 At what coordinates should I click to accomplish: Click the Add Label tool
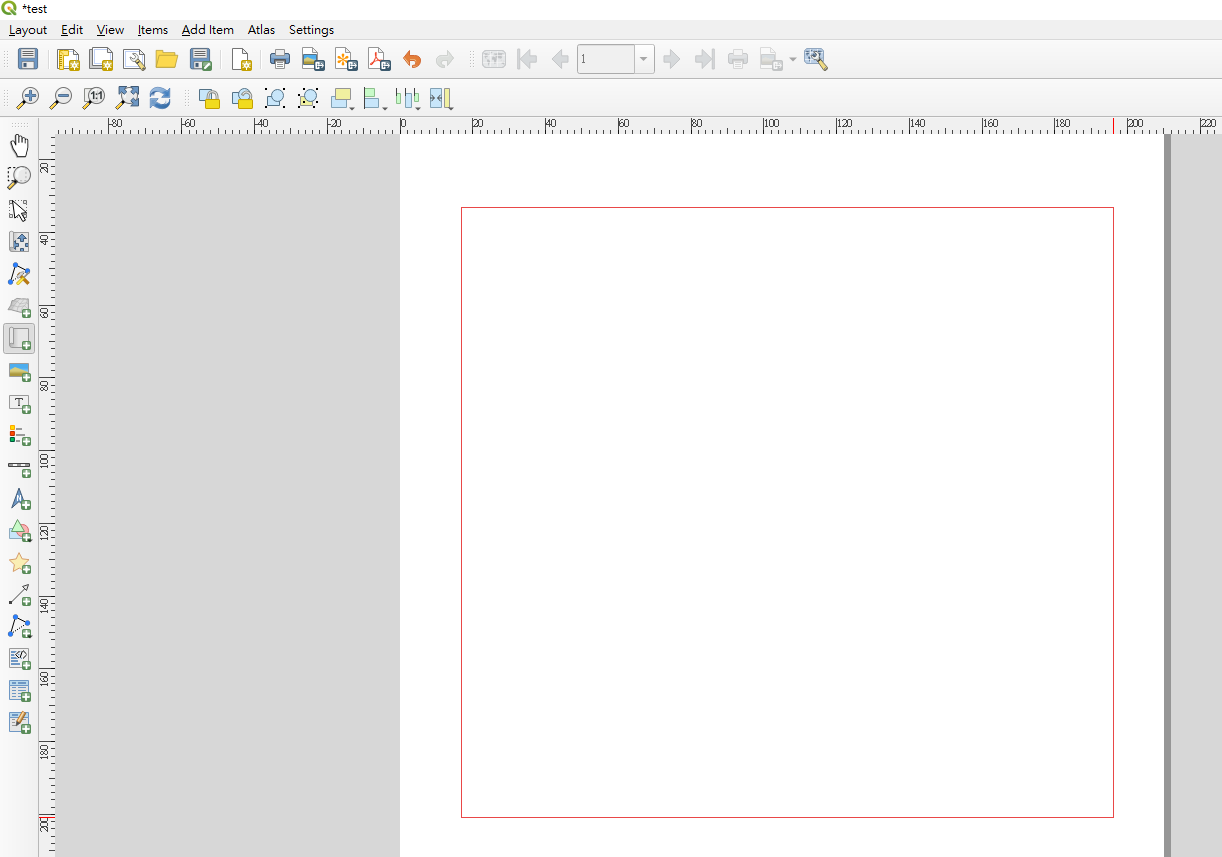[19, 403]
